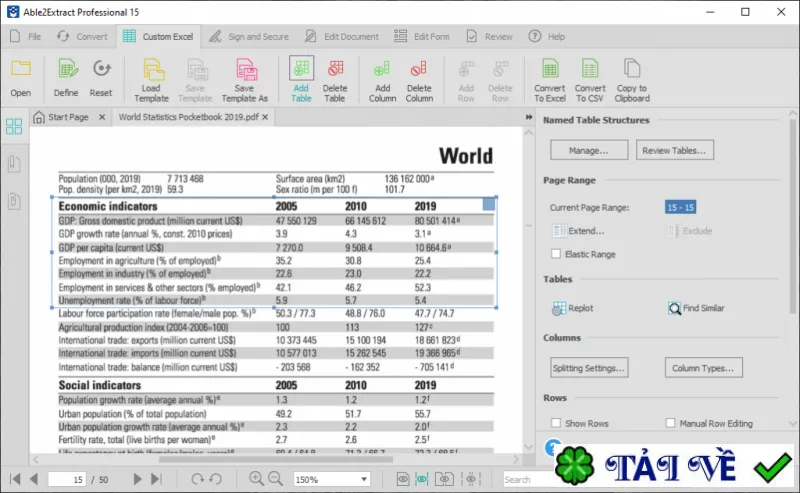Open the bookmarks panel in sidebar
Screen dimensions: 800x493
click(x=14, y=164)
